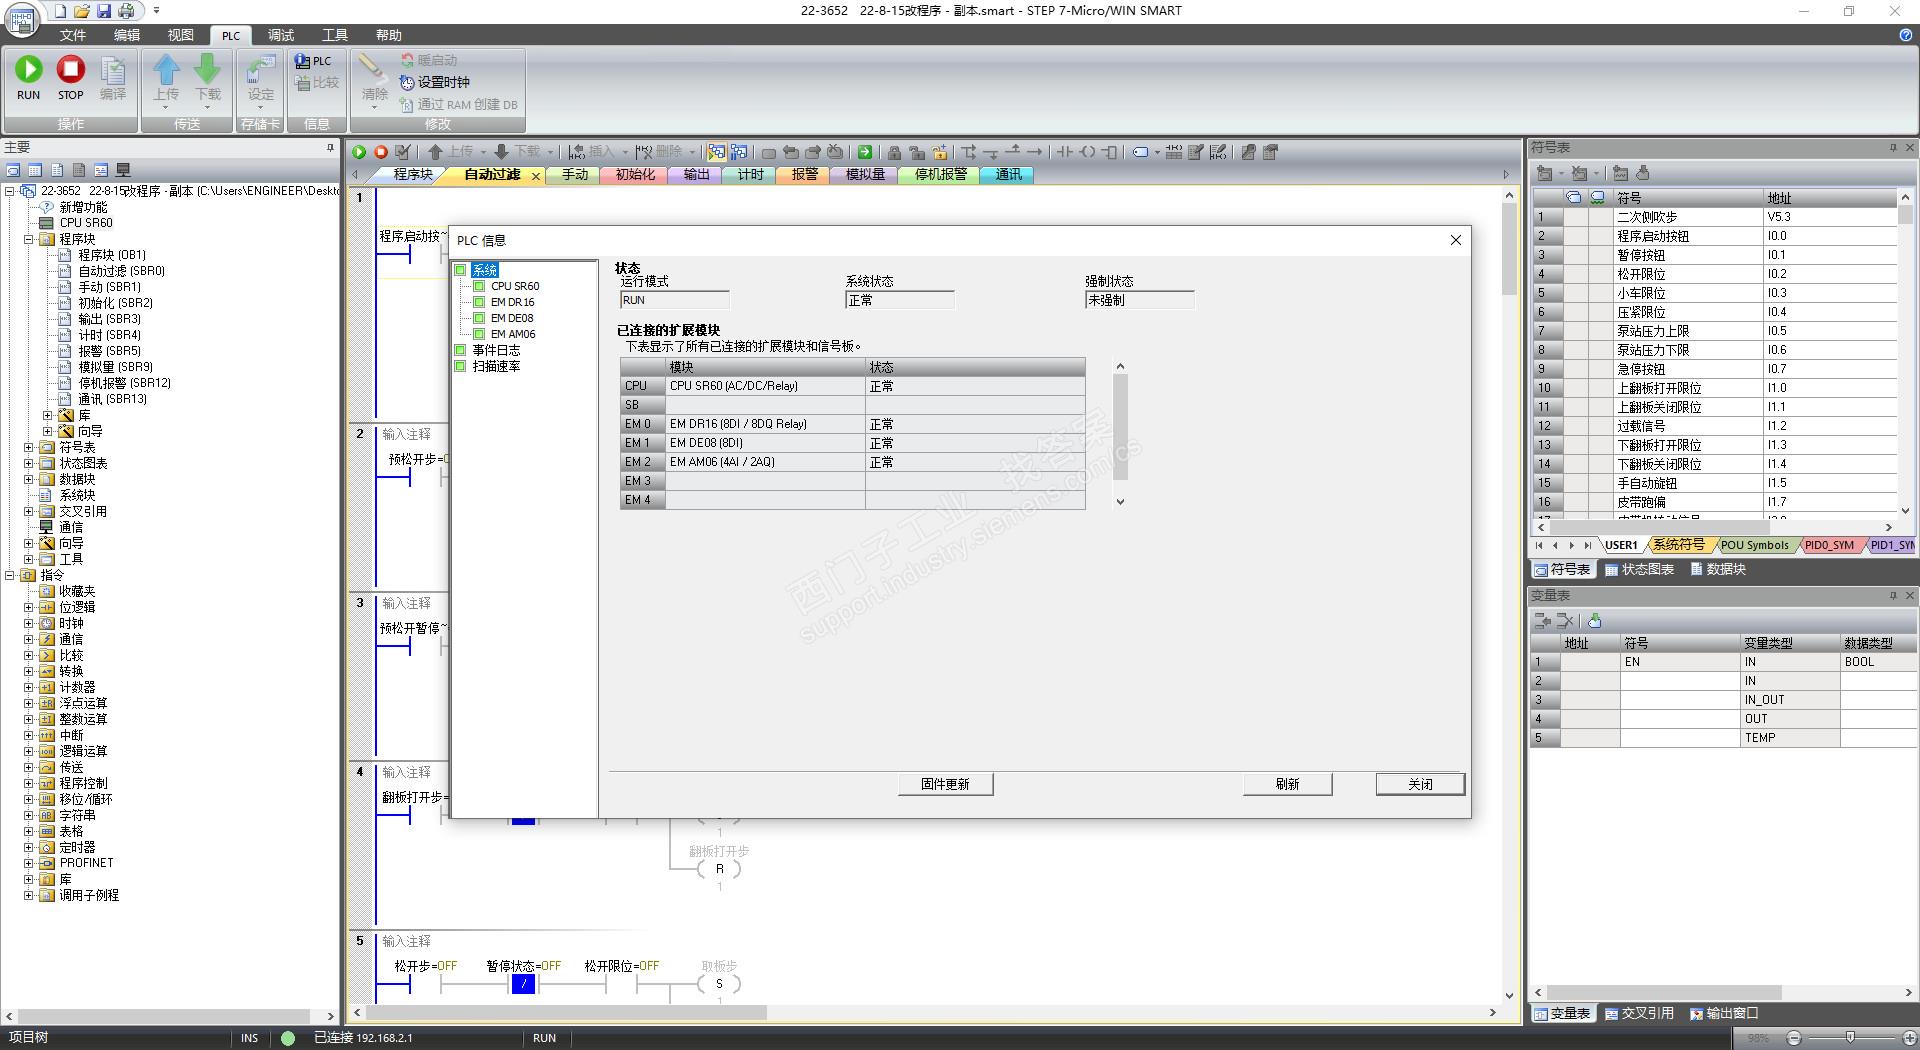Screen dimensions: 1920x1050
Task: Click the red STOP button in the ribbon
Action: (70, 77)
